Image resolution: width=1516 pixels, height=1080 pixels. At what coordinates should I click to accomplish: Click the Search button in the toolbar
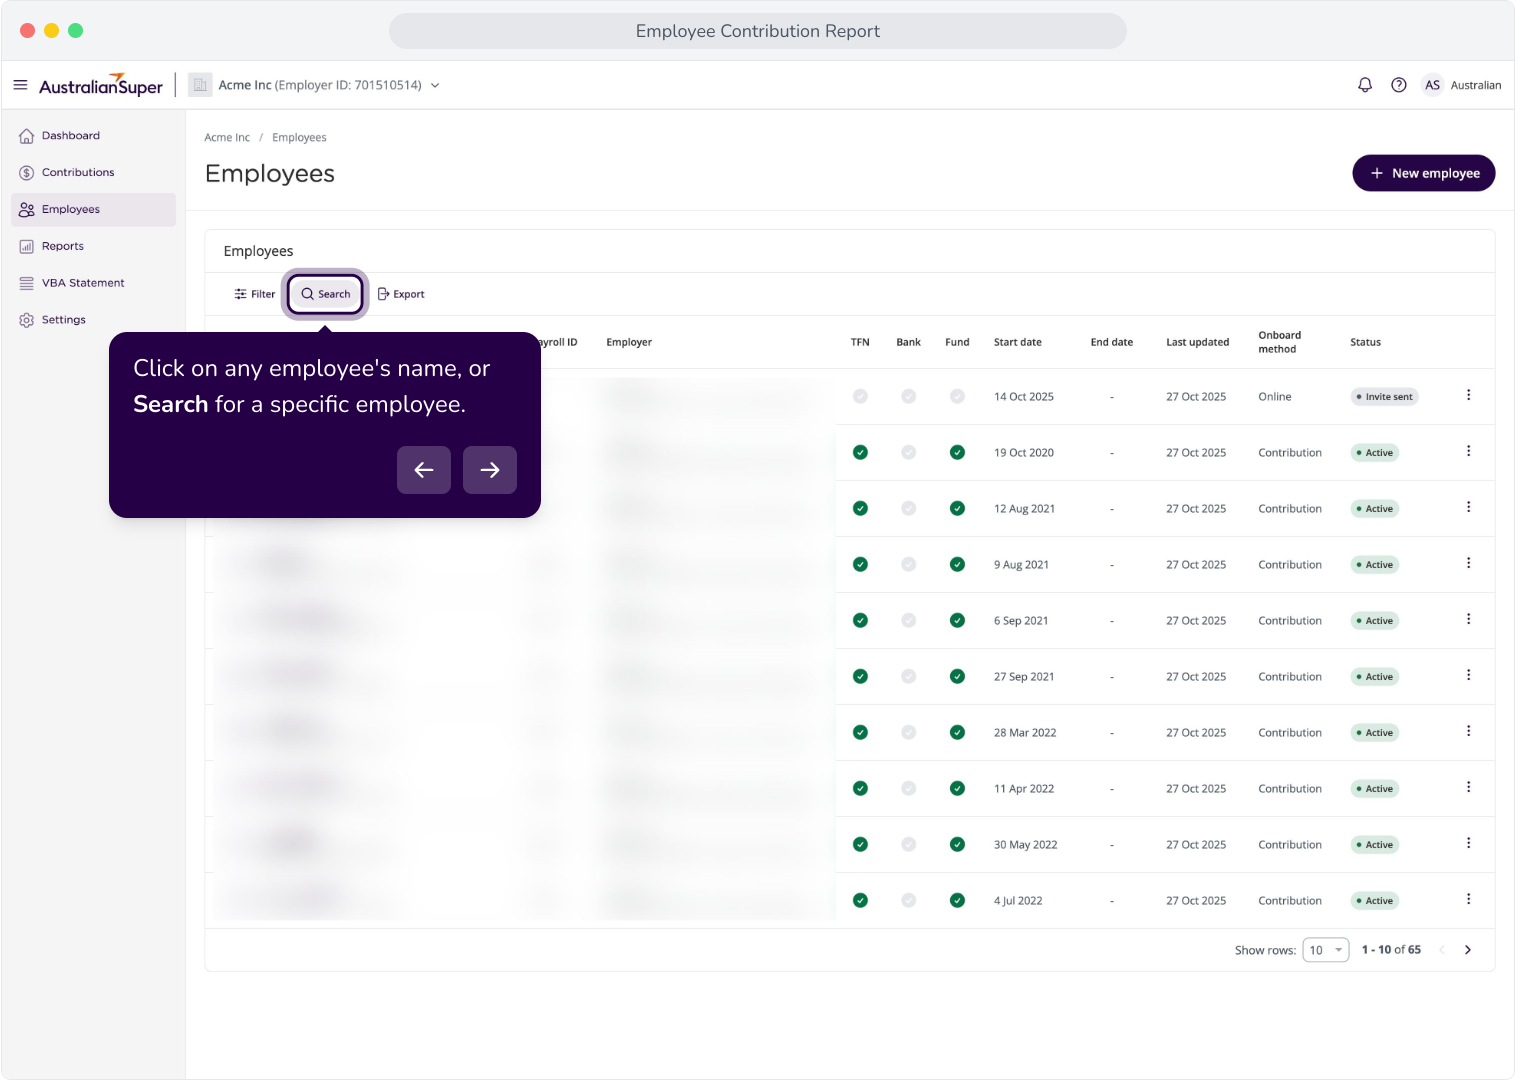[325, 294]
